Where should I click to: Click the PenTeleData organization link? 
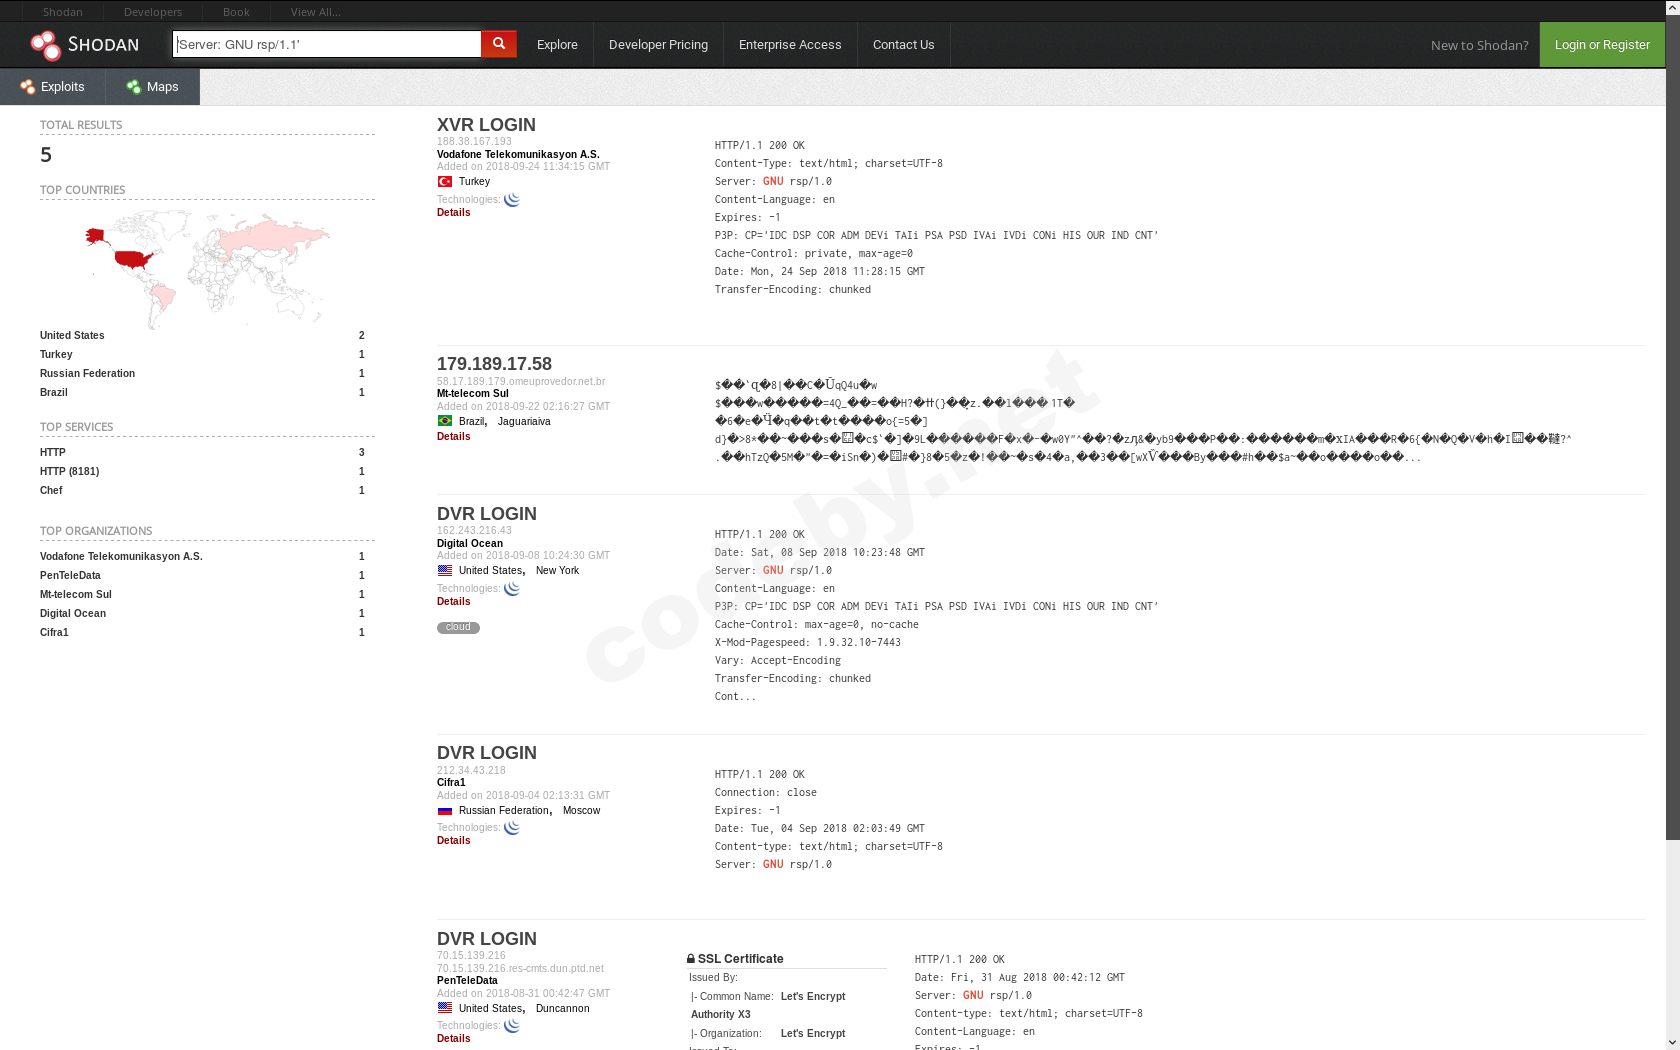point(70,575)
